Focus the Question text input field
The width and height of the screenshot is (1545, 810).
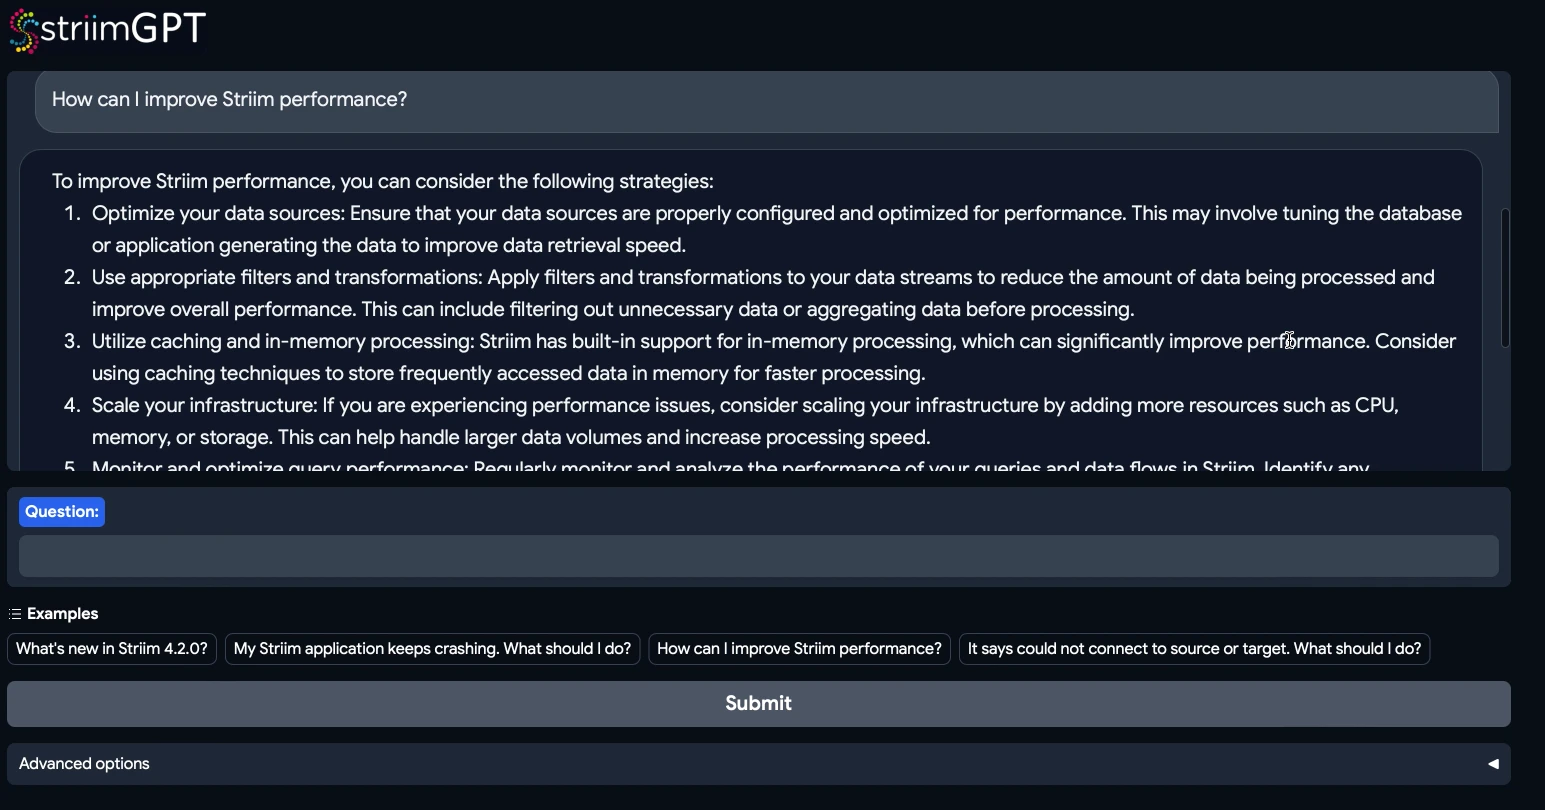pos(758,556)
